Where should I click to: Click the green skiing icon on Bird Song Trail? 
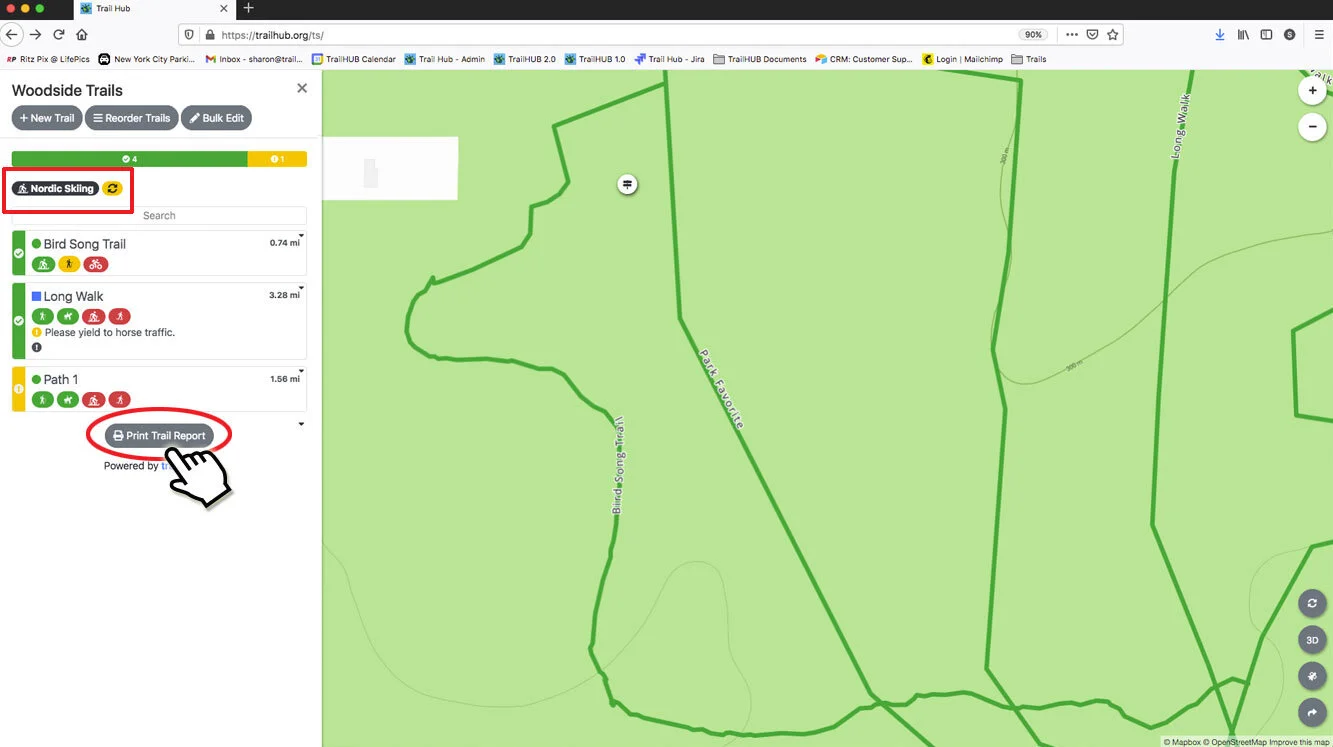43,264
